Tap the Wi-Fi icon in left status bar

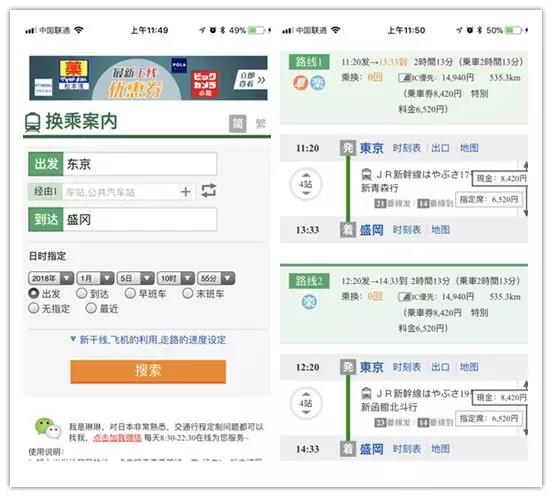point(79,30)
